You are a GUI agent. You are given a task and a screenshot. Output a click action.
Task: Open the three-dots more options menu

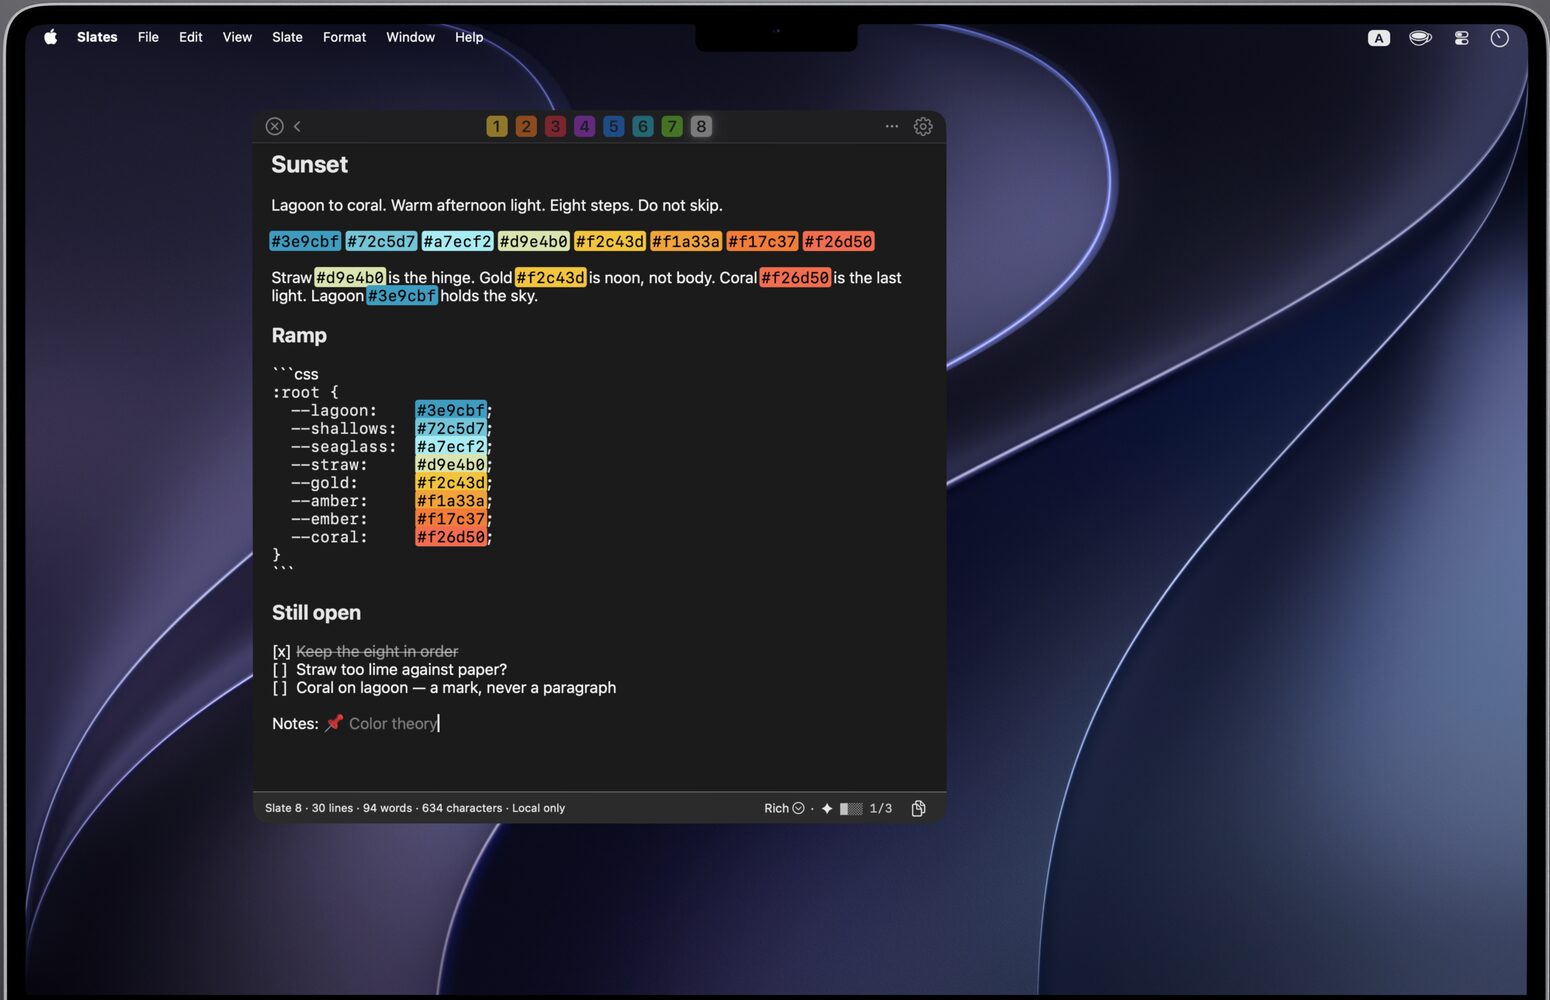[x=892, y=126]
